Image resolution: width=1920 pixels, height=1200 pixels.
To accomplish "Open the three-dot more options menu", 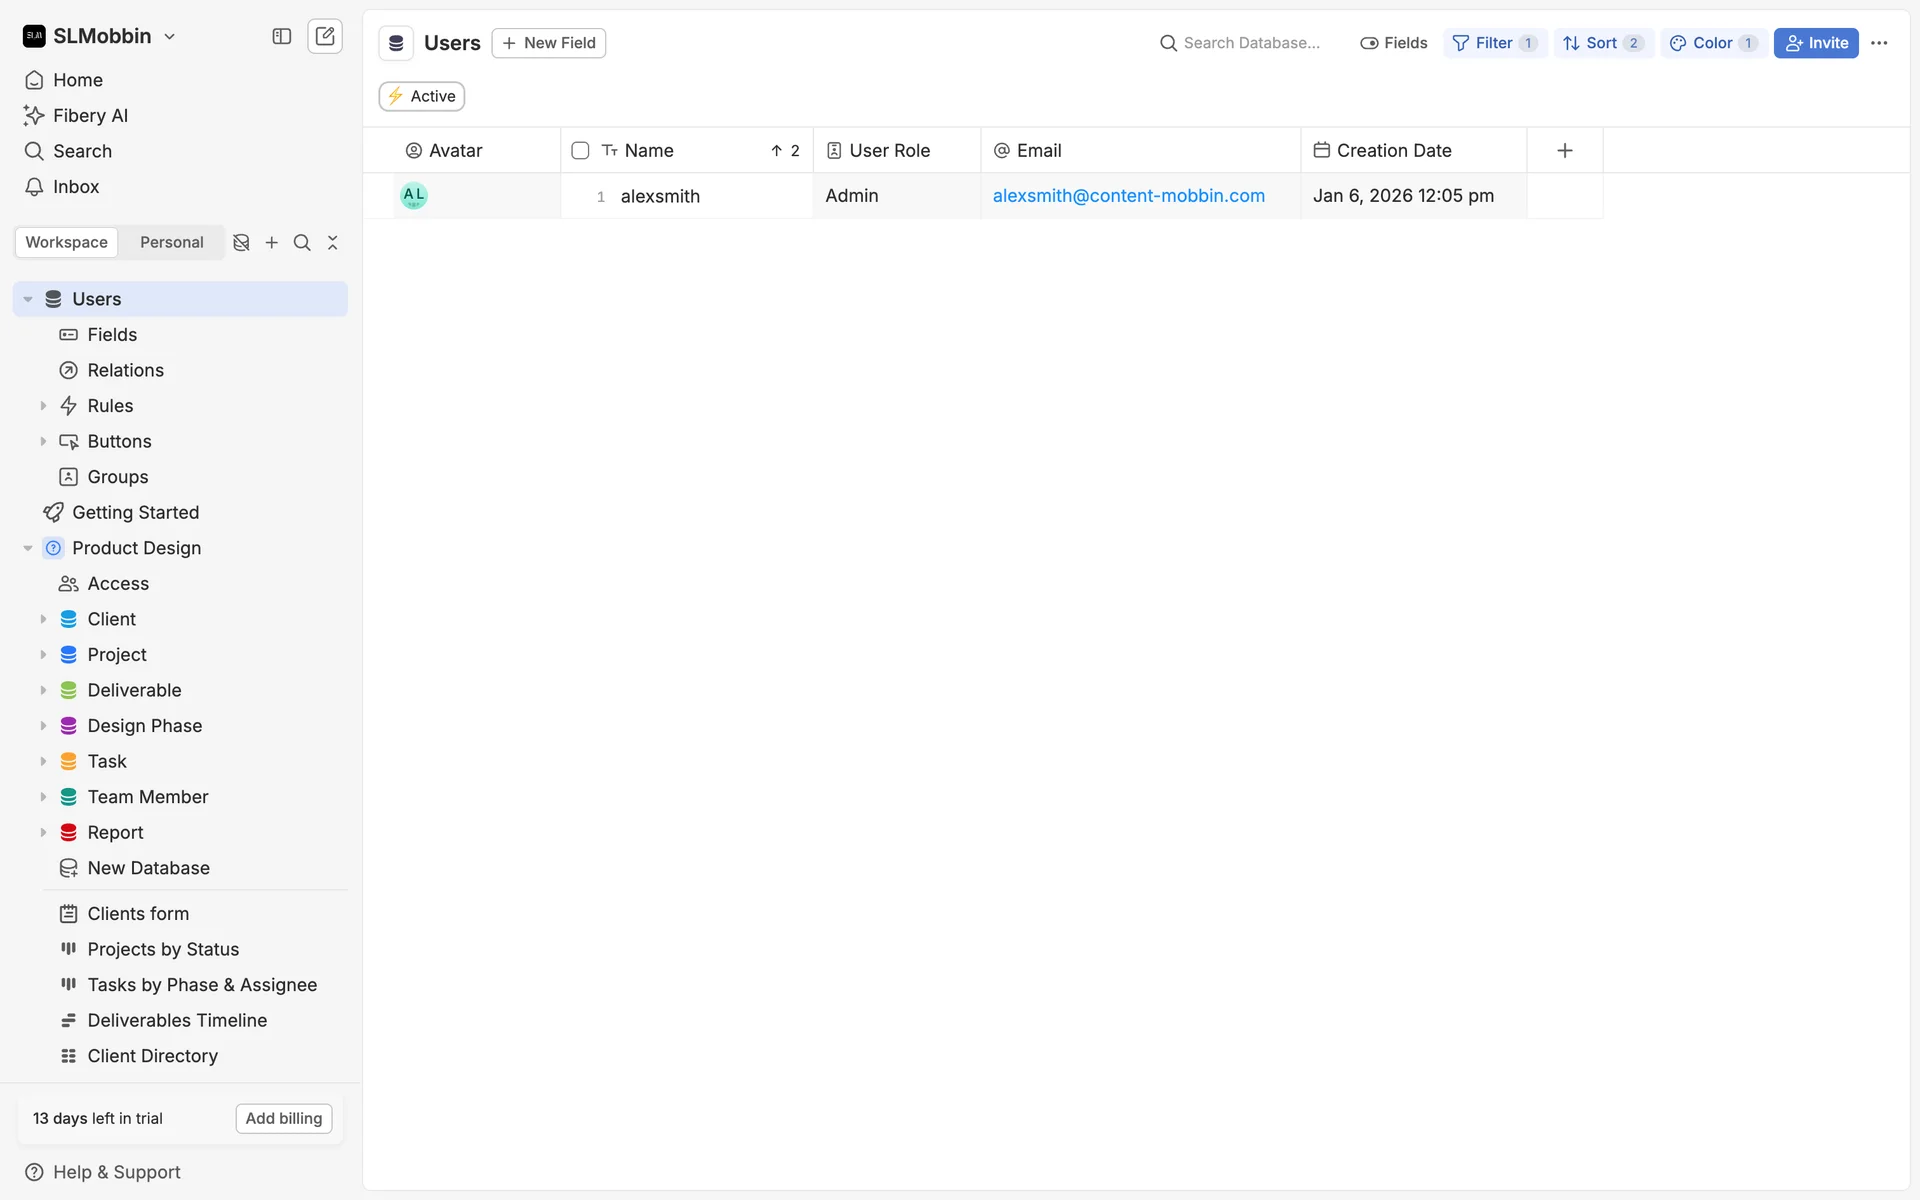I will [x=1879, y=43].
